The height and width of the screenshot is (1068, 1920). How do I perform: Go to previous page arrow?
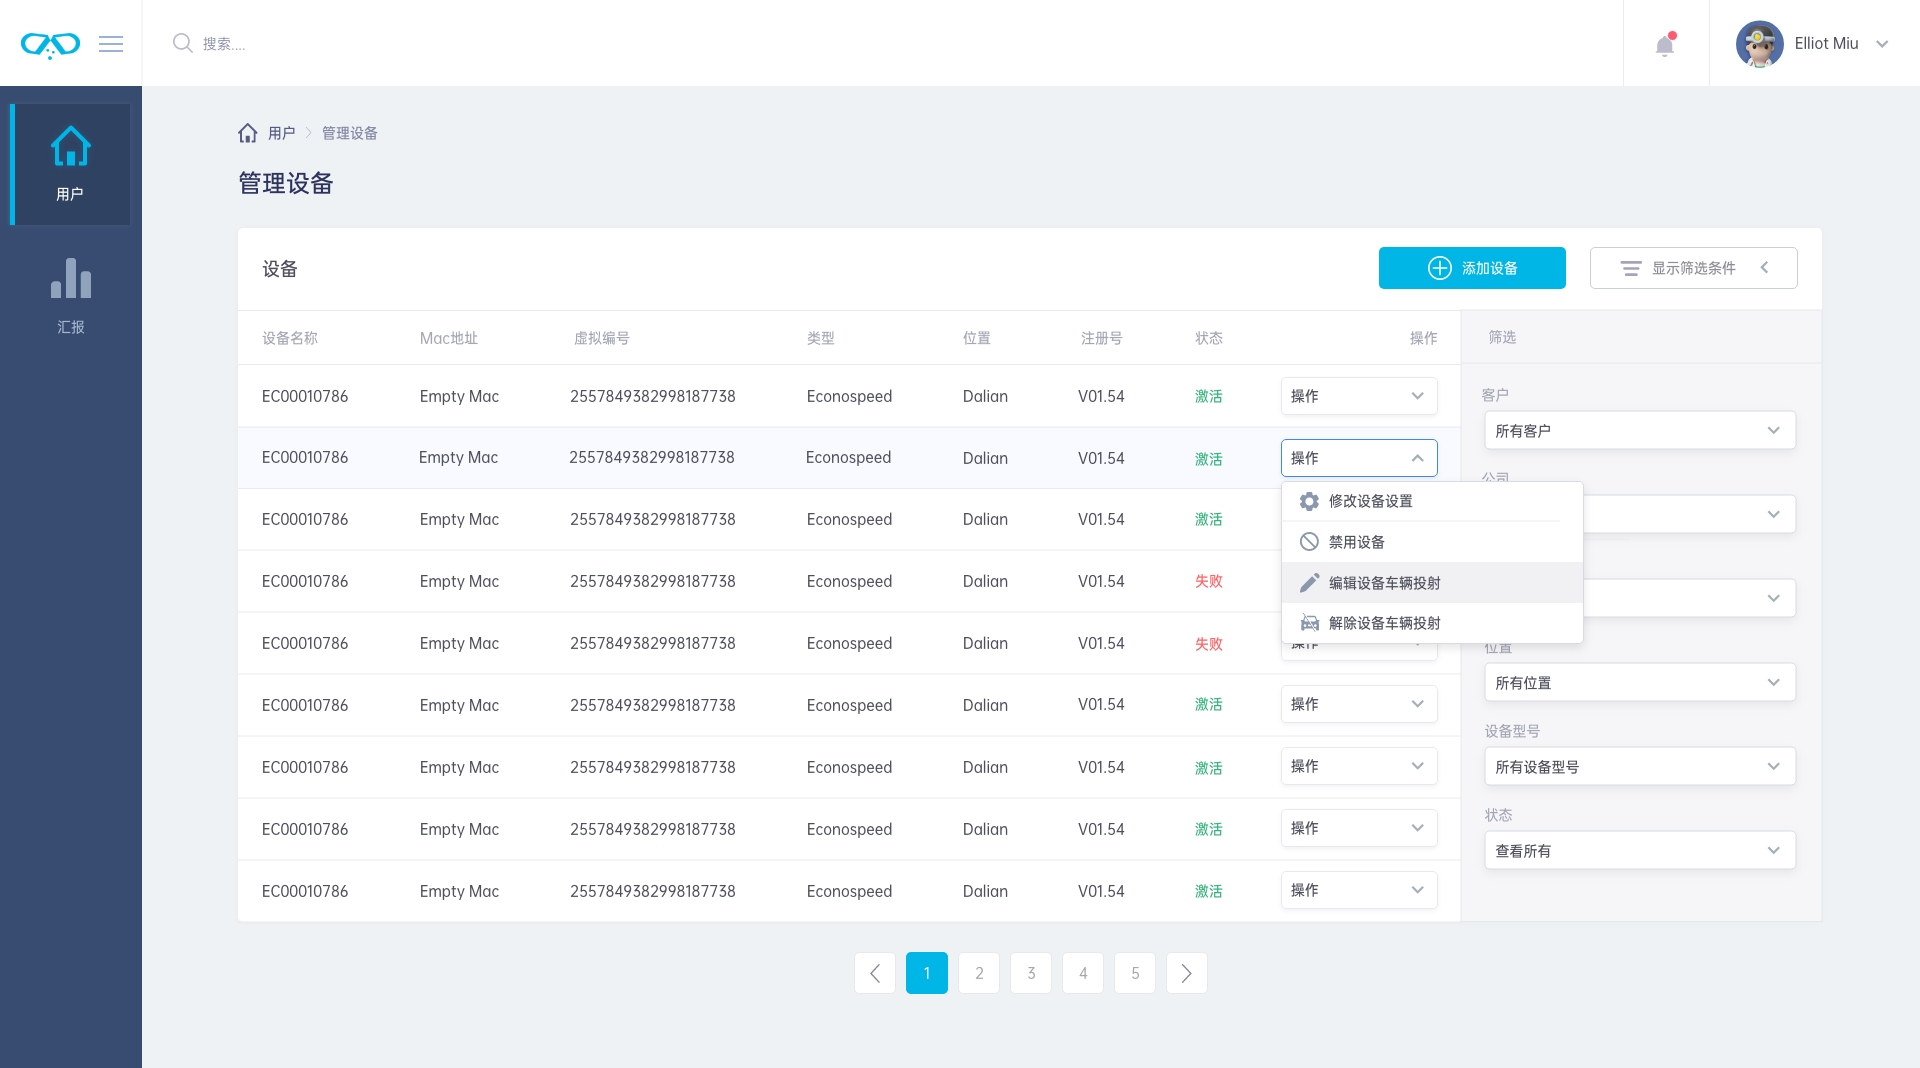[875, 973]
